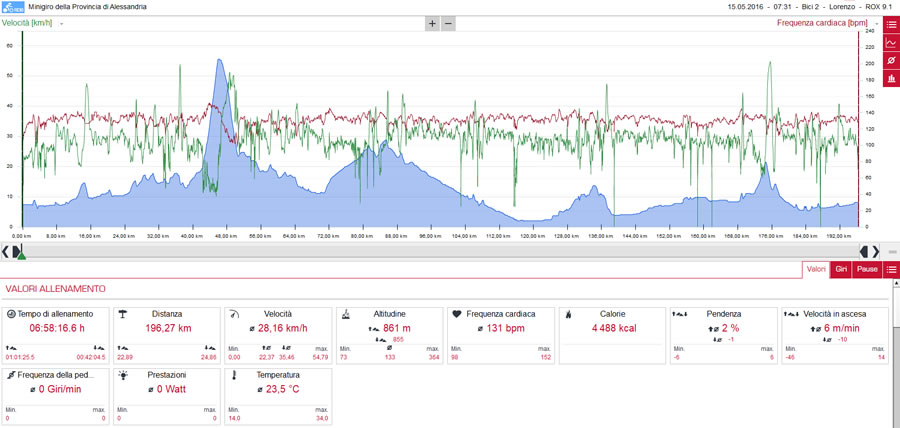The width and height of the screenshot is (900, 428).
Task: Click the mountain icon on Altitudine card
Action: [346, 314]
